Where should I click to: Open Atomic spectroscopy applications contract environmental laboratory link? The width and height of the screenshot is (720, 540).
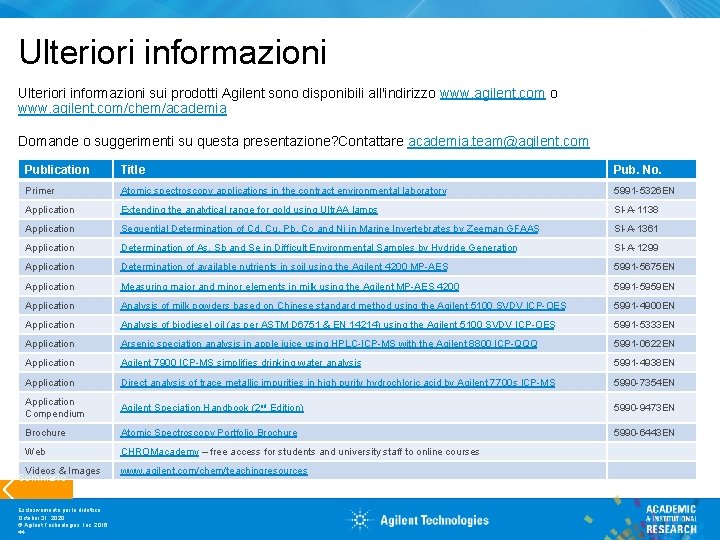[283, 191]
